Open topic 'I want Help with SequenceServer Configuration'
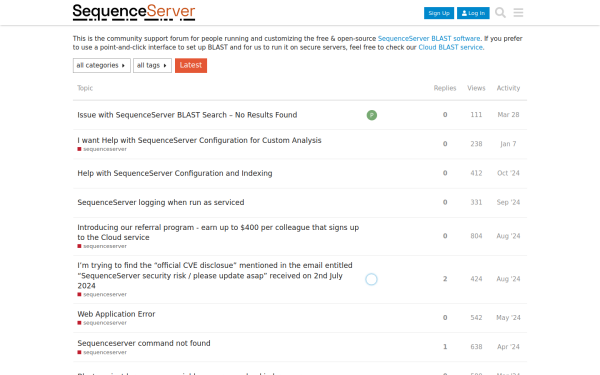The image size is (600, 375). pyautogui.click(x=199, y=140)
